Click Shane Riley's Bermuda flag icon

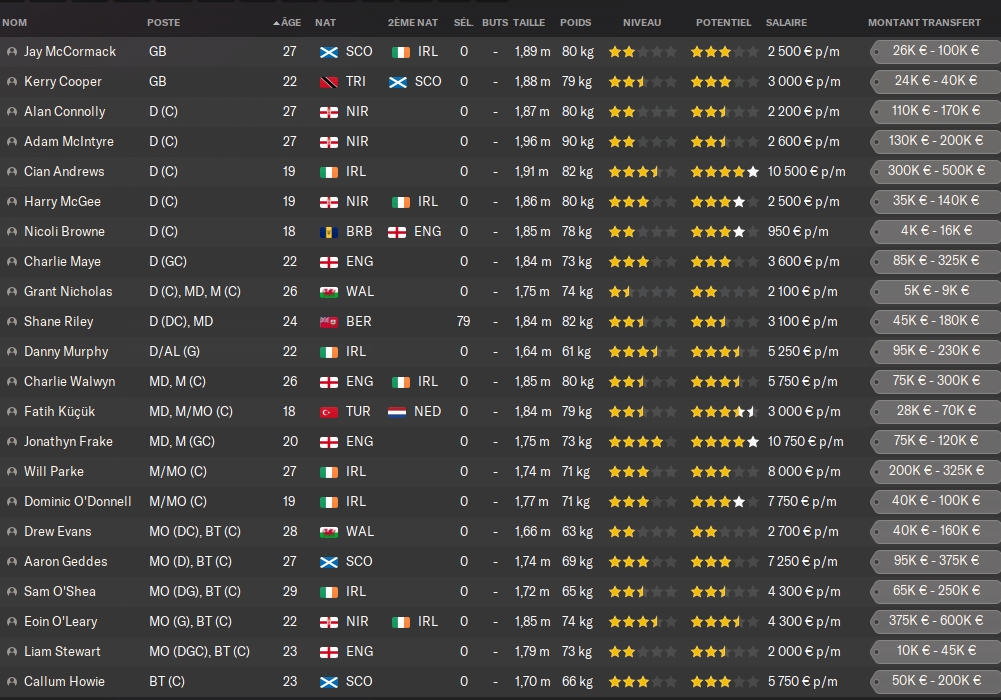(x=328, y=322)
